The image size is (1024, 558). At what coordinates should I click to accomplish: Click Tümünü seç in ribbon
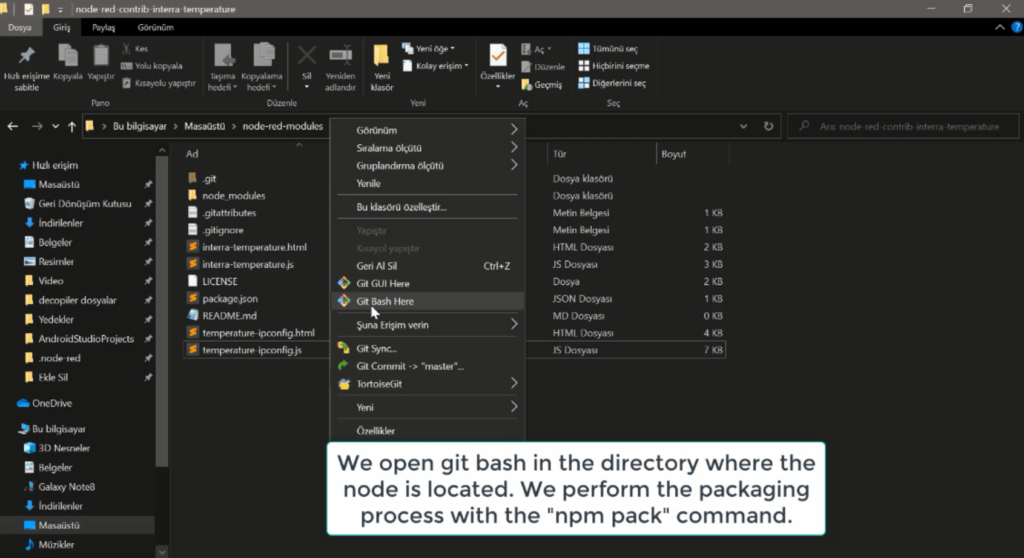[608, 48]
